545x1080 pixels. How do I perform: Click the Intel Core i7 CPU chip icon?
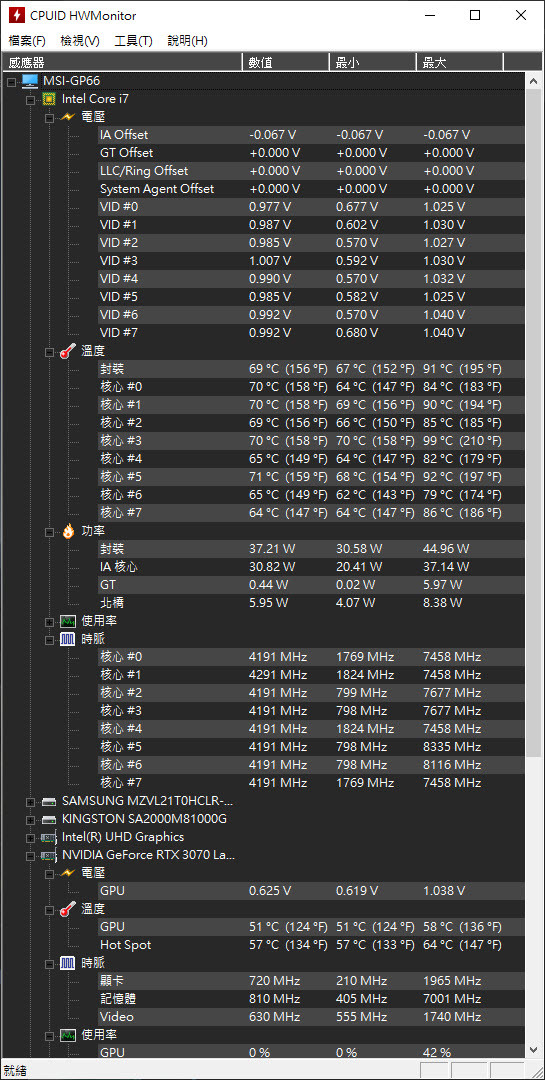49,98
